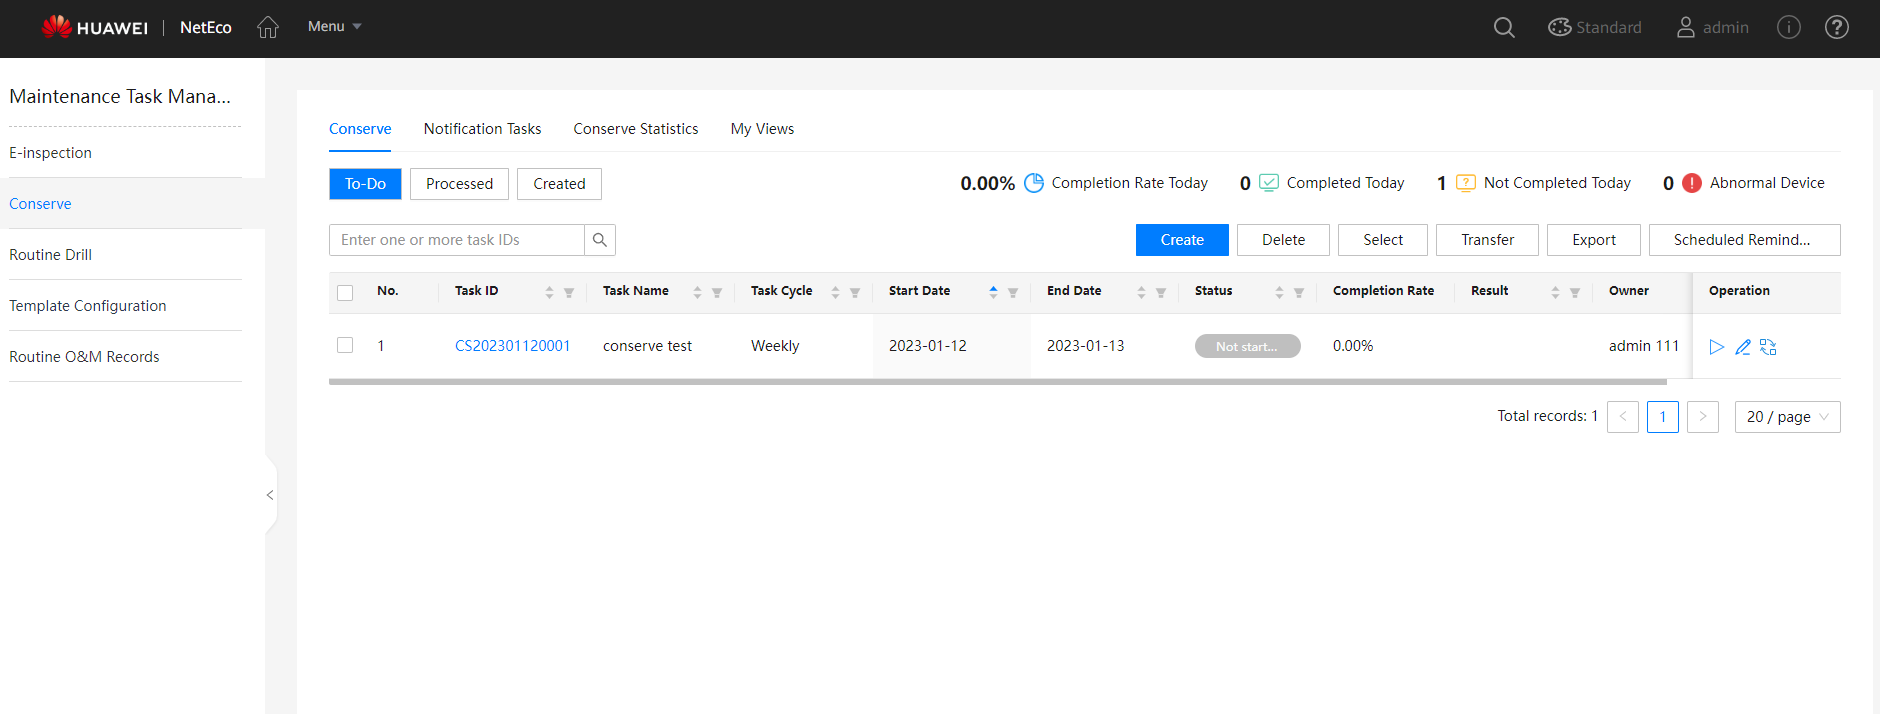Open the help question mark icon
This screenshot has height=714, width=1880.
pyautogui.click(x=1836, y=27)
